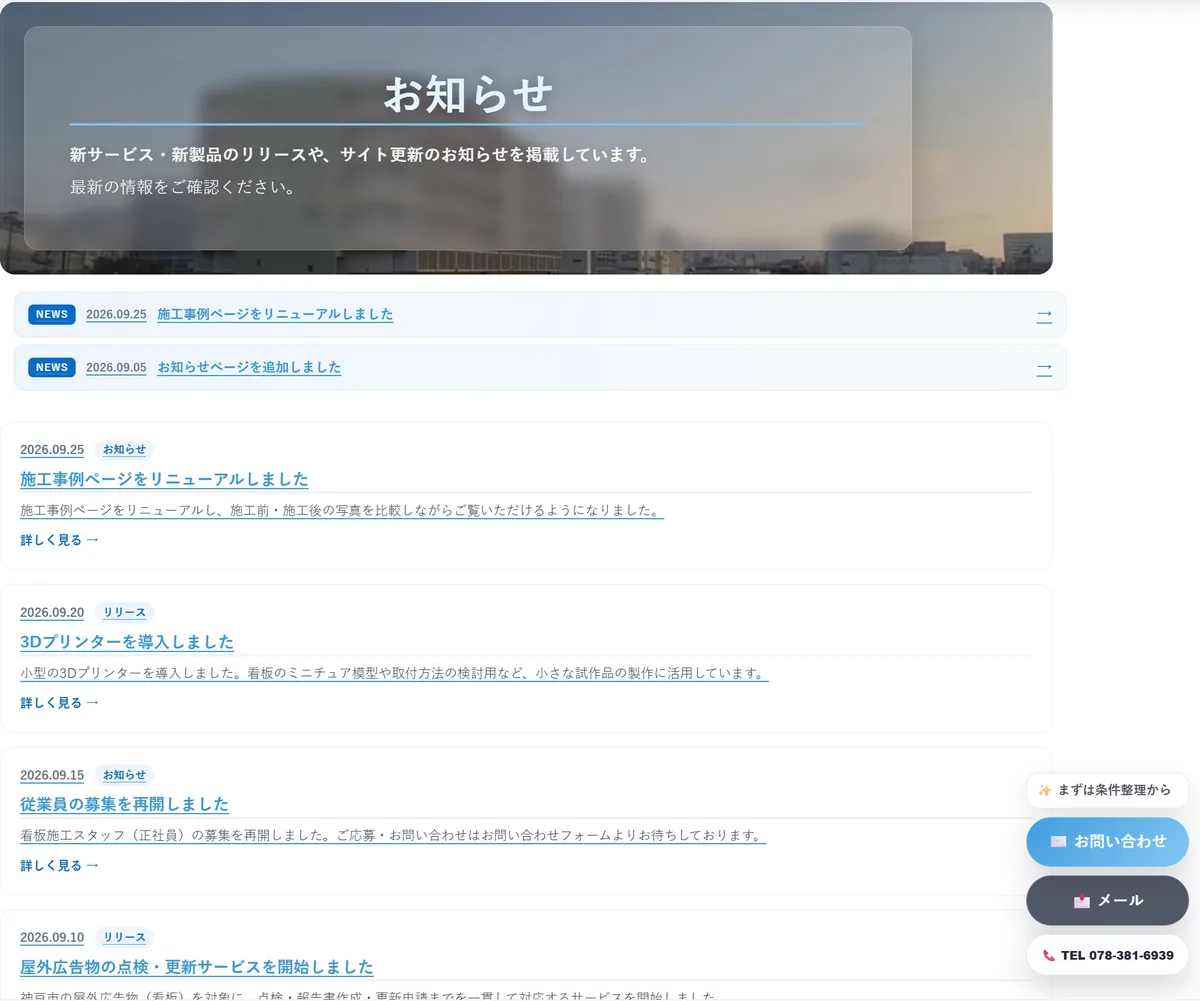The image size is (1200, 1001).
Task: Click the arrow icon on the 2026.09.05 news row
Action: point(1044,368)
